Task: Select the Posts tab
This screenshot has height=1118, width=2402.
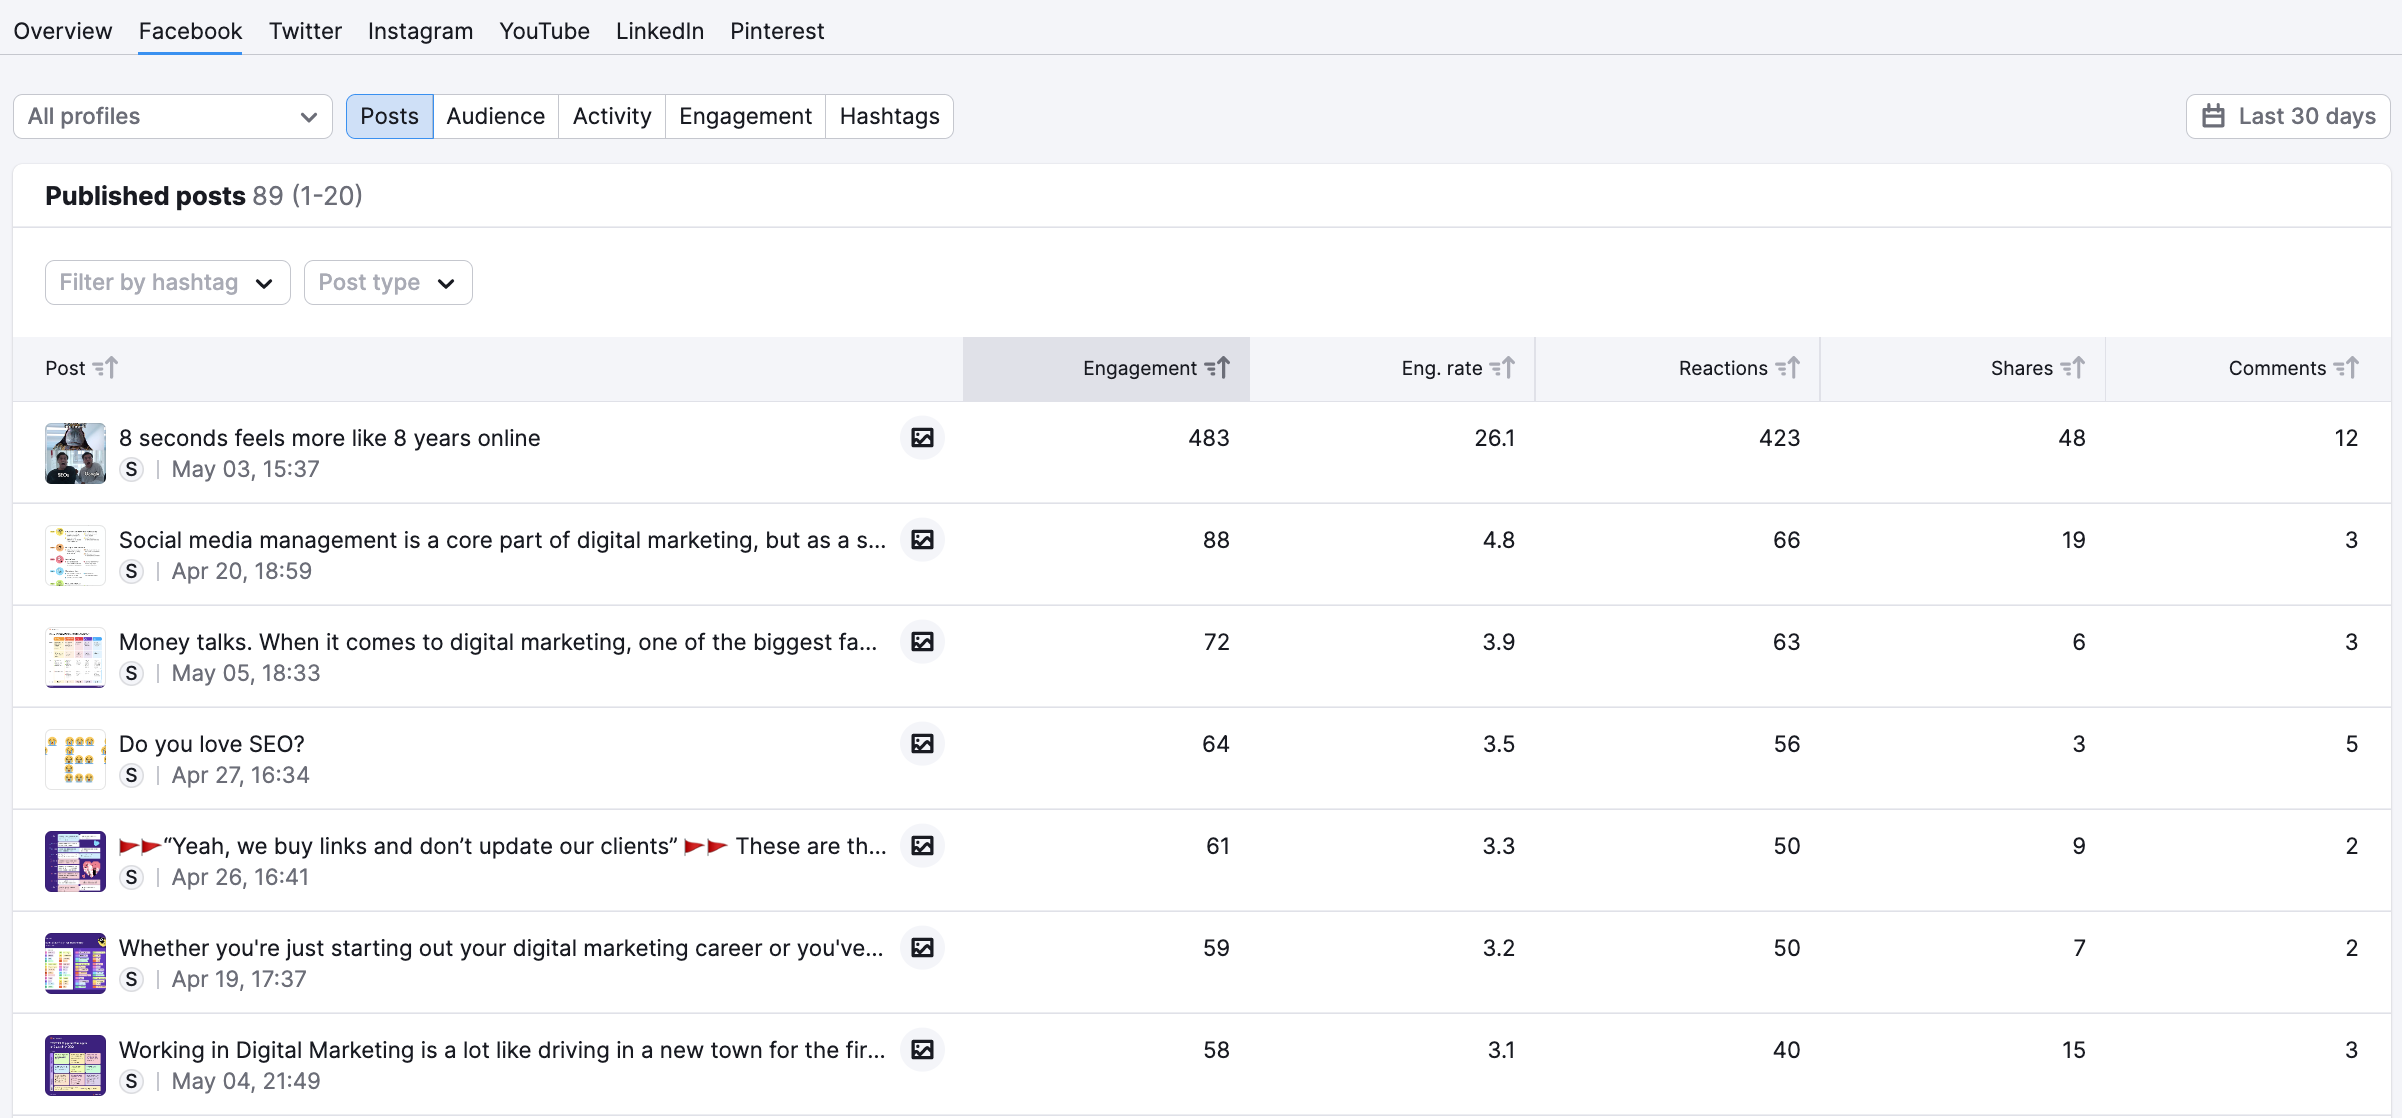Action: pyautogui.click(x=389, y=115)
